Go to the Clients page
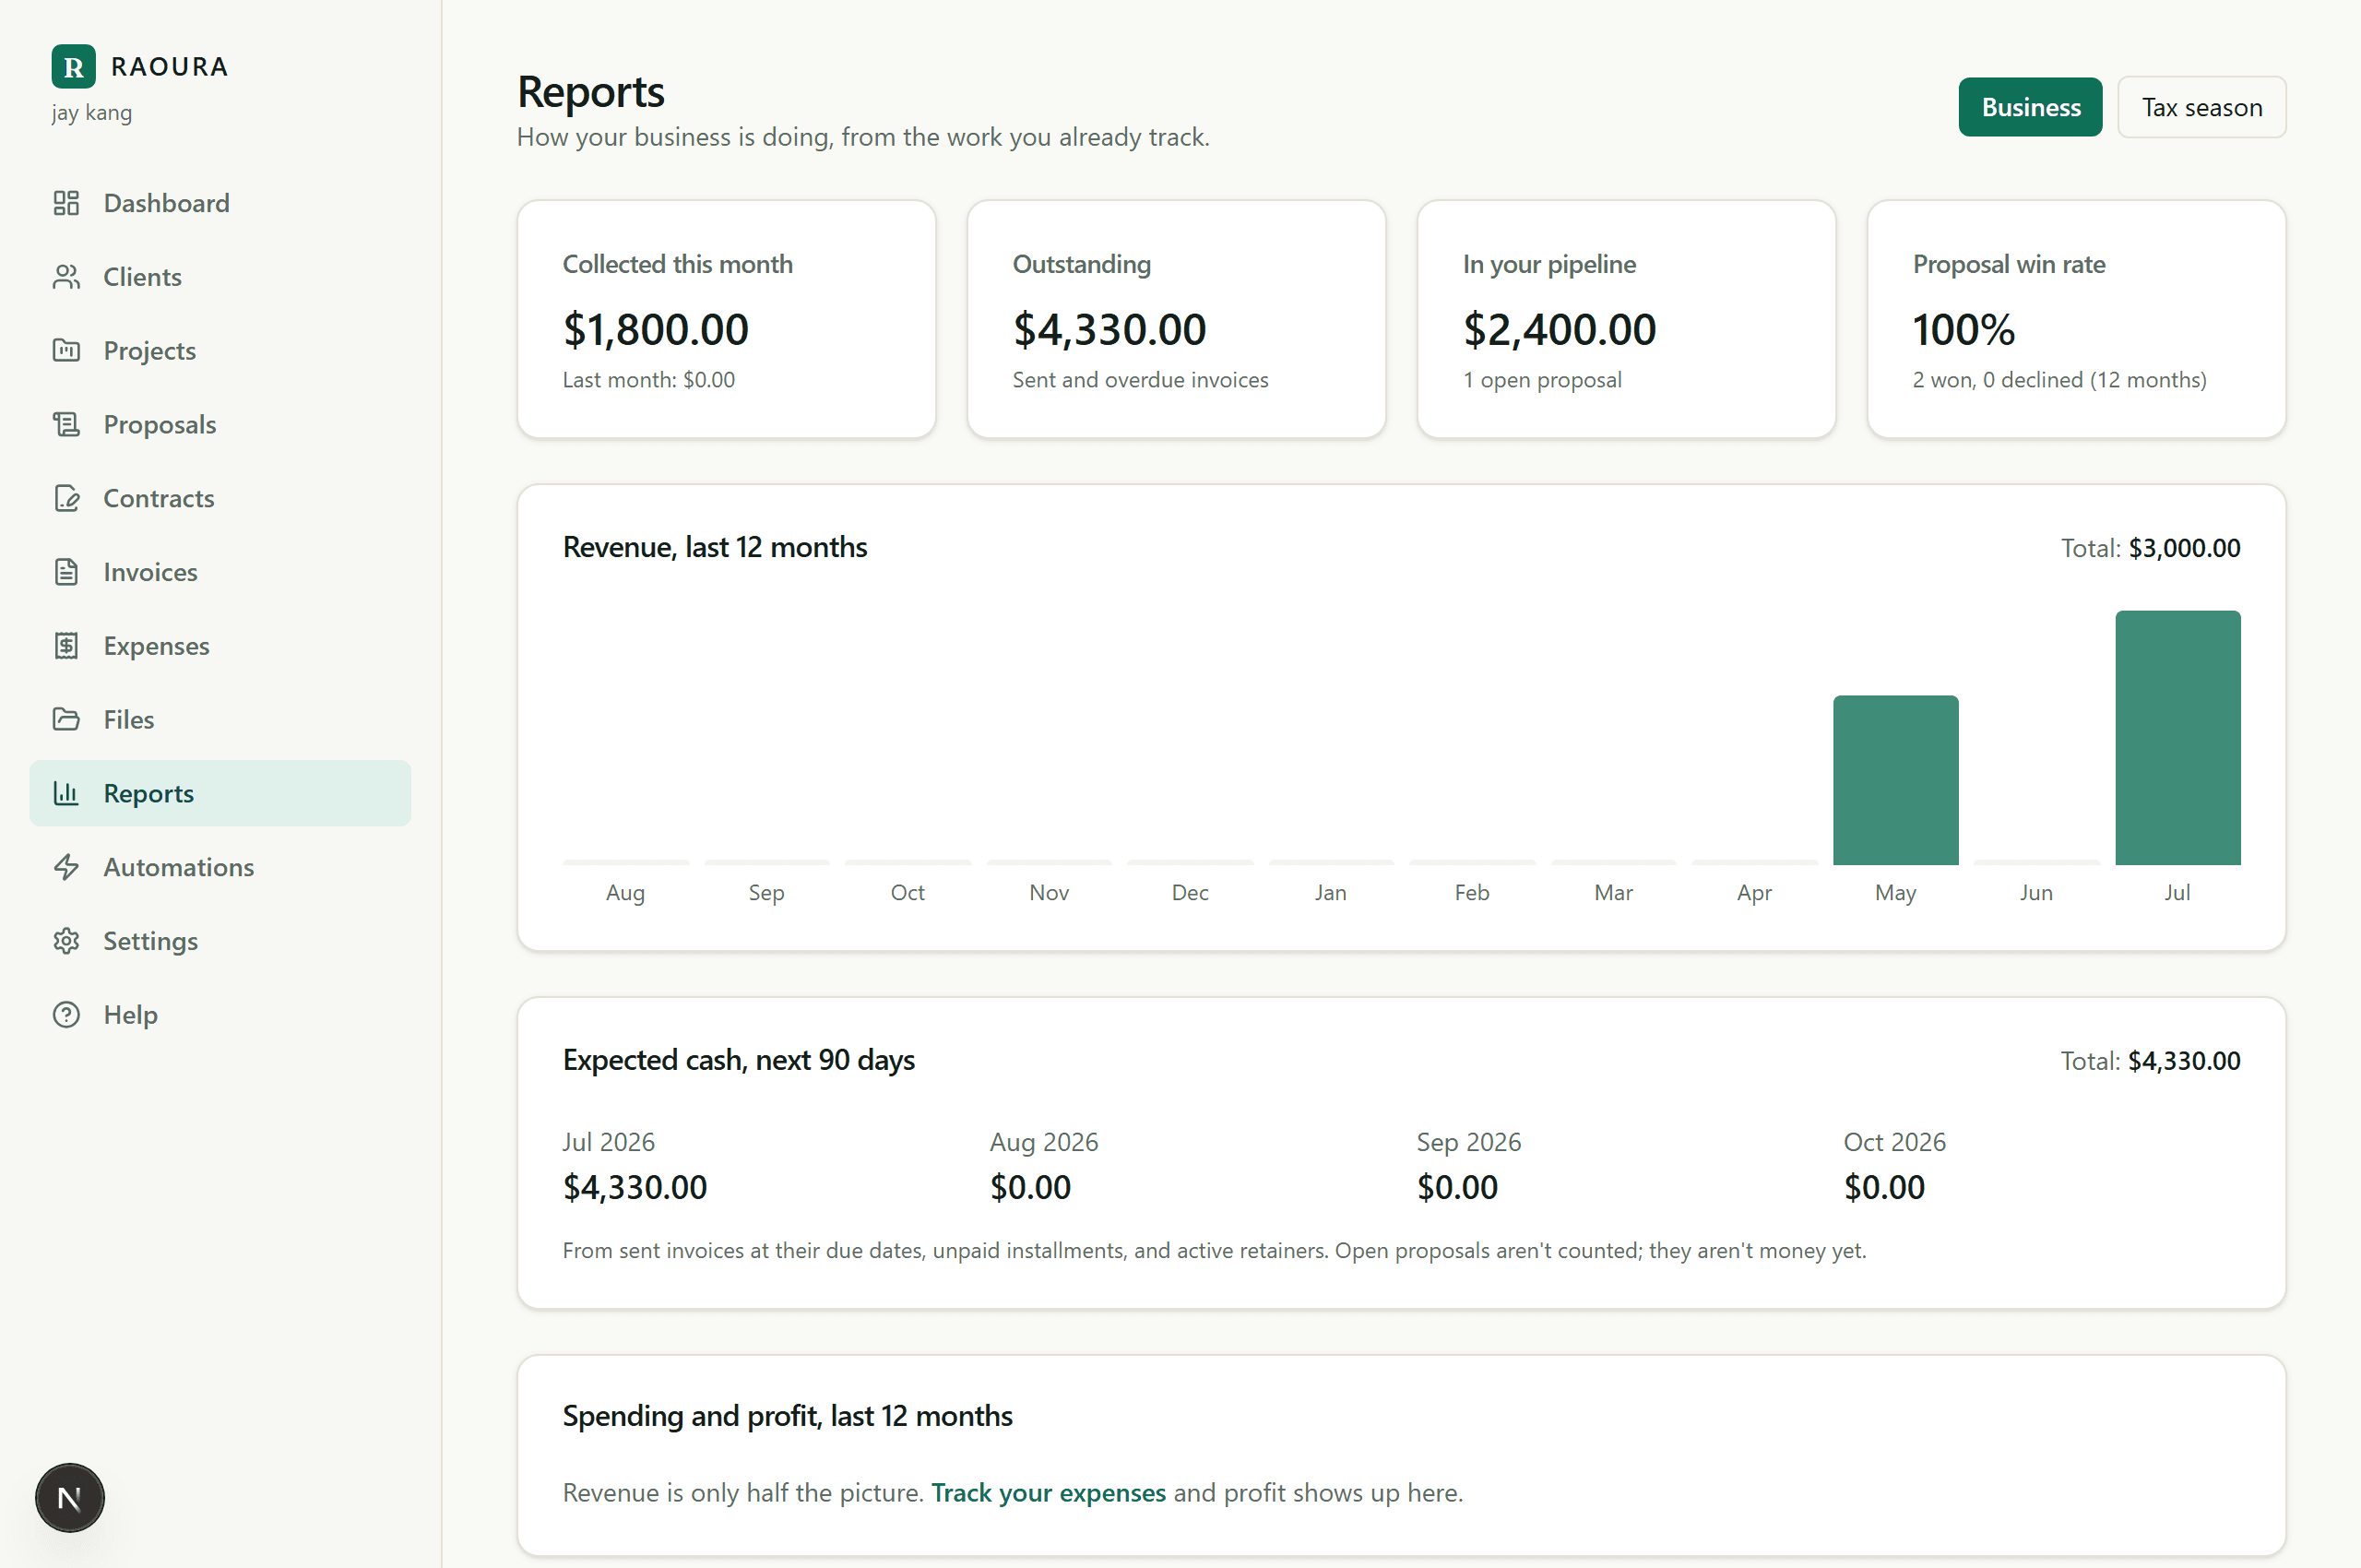 (x=220, y=277)
